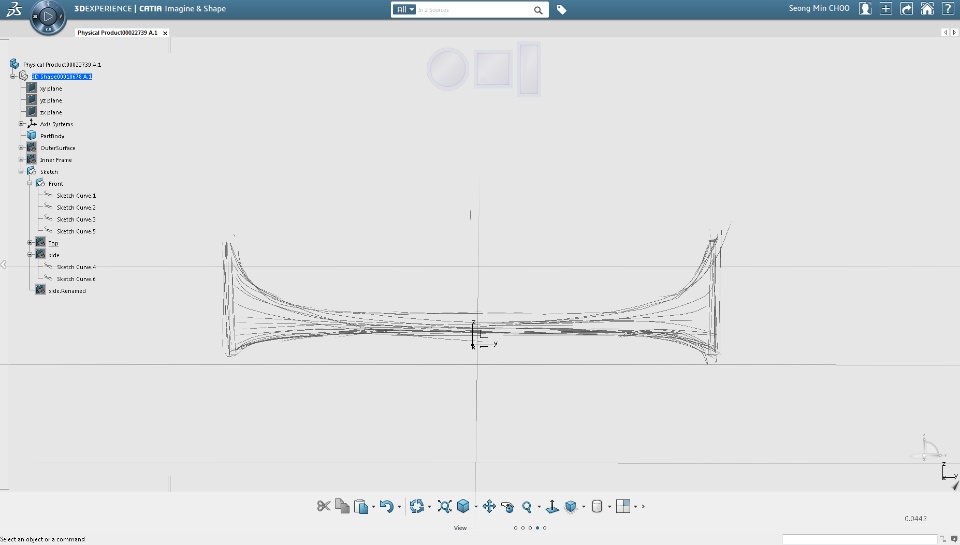
Task: Select the fifth toolbar page dot
Action: click(544, 528)
